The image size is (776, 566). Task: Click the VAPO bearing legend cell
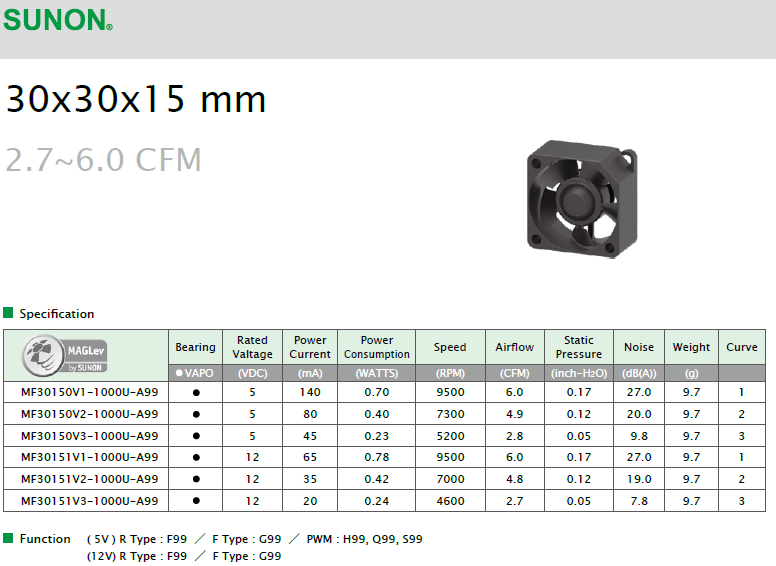pyautogui.click(x=195, y=373)
